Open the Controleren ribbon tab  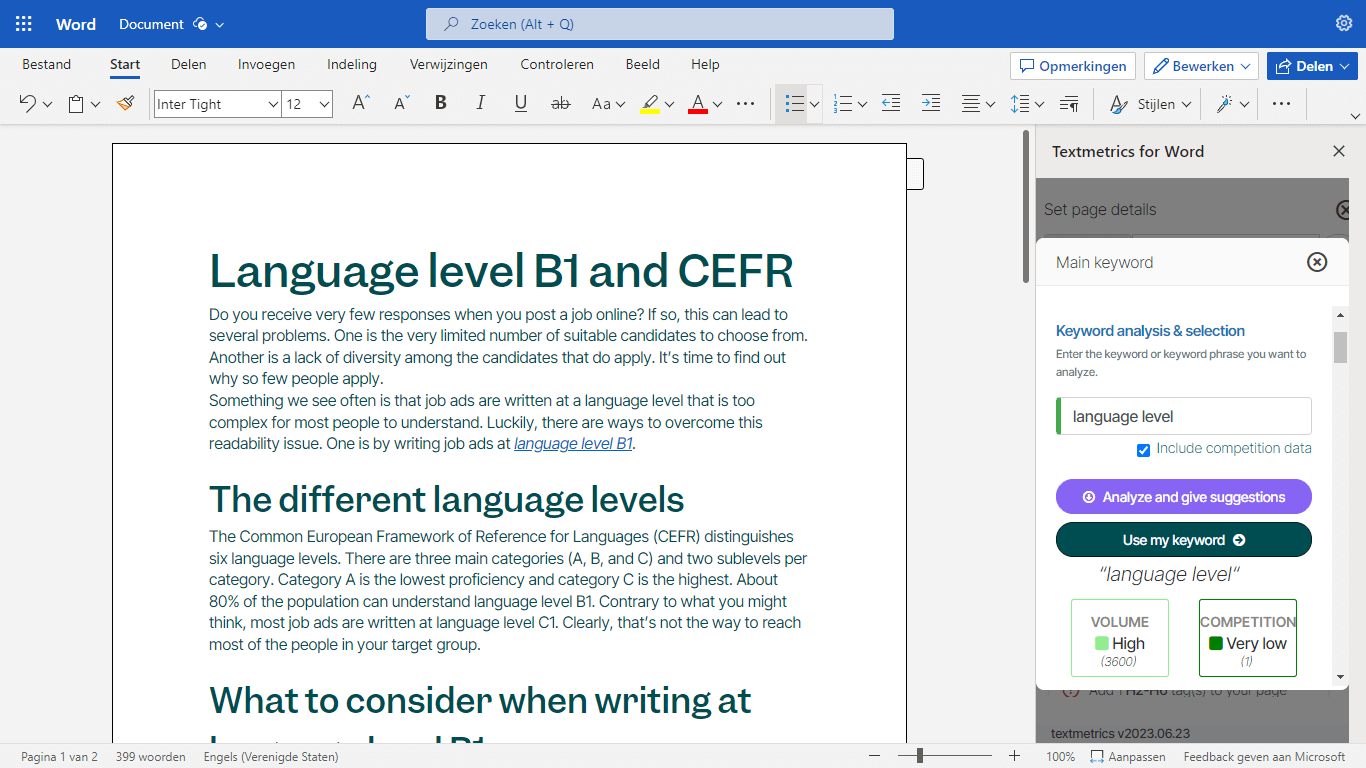pos(557,64)
